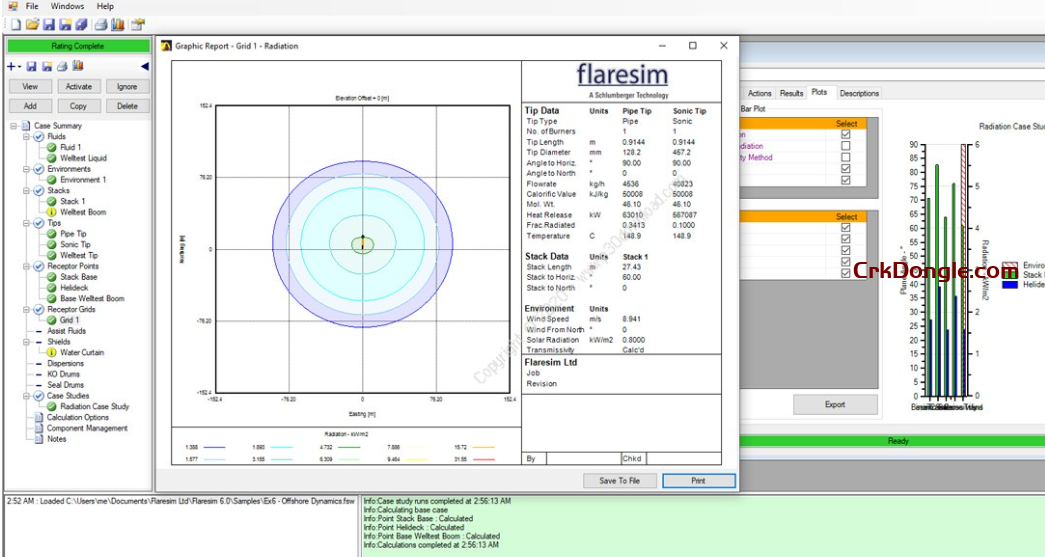This screenshot has width=1045, height=557.
Task: Click the Export button in Plots tab
Action: point(835,404)
